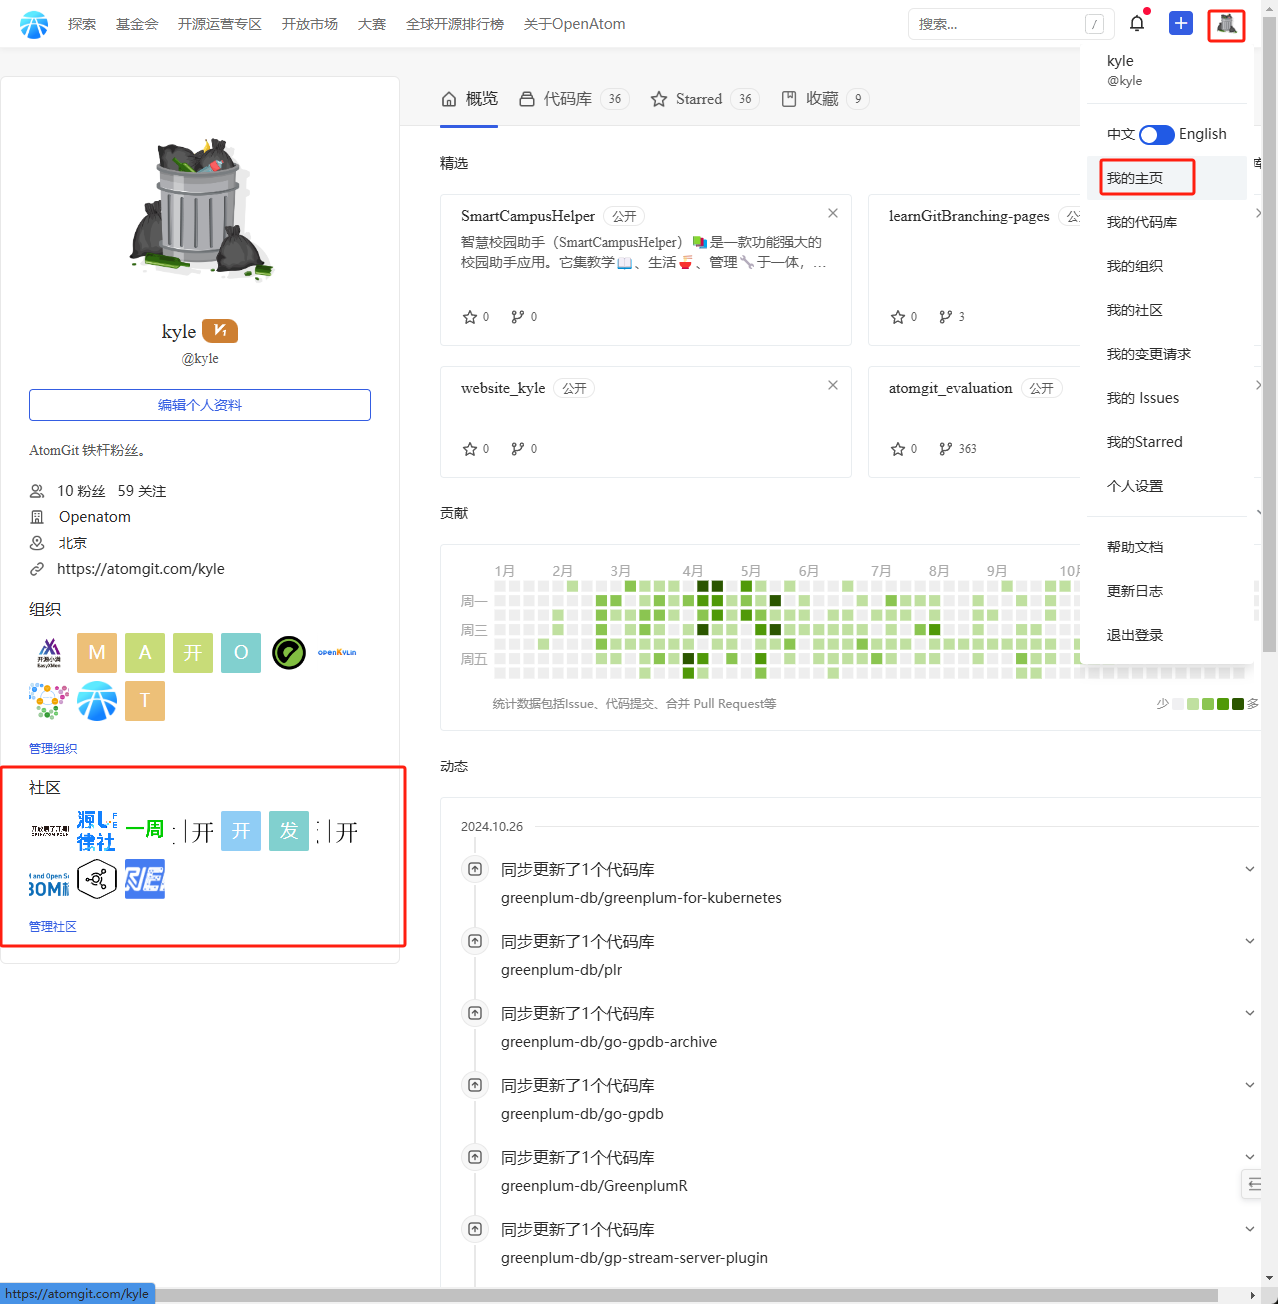
Task: Select 我的主页 in the user menu
Action: [x=1166, y=178]
